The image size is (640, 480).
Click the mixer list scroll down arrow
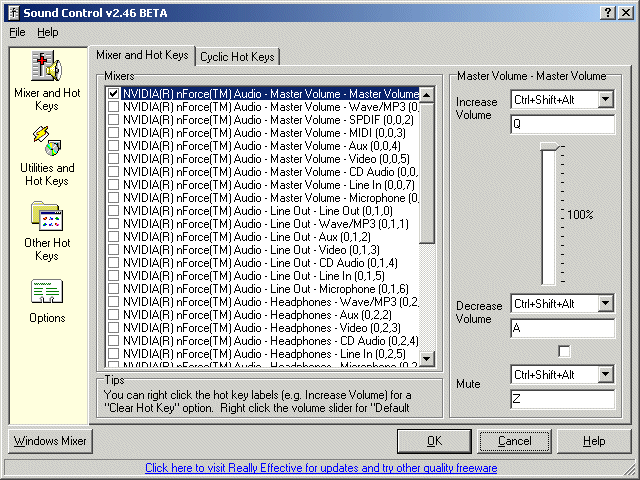pos(427,359)
